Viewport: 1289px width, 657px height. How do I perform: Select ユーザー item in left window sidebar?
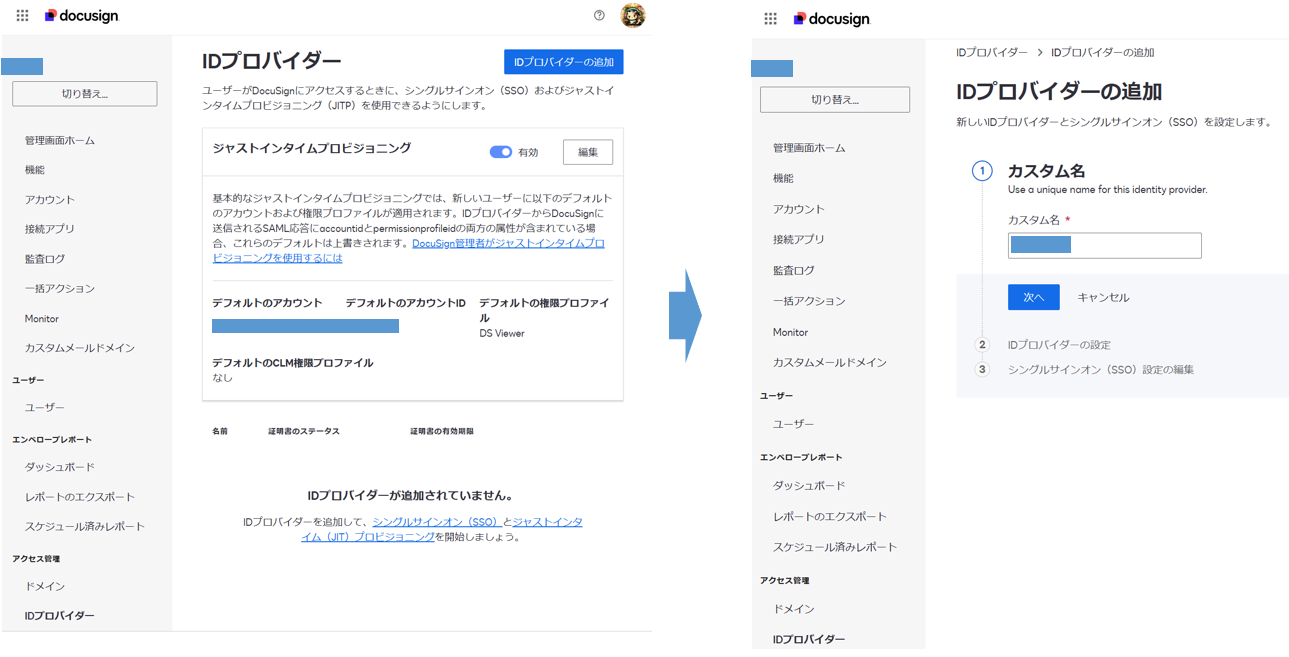[45, 408]
